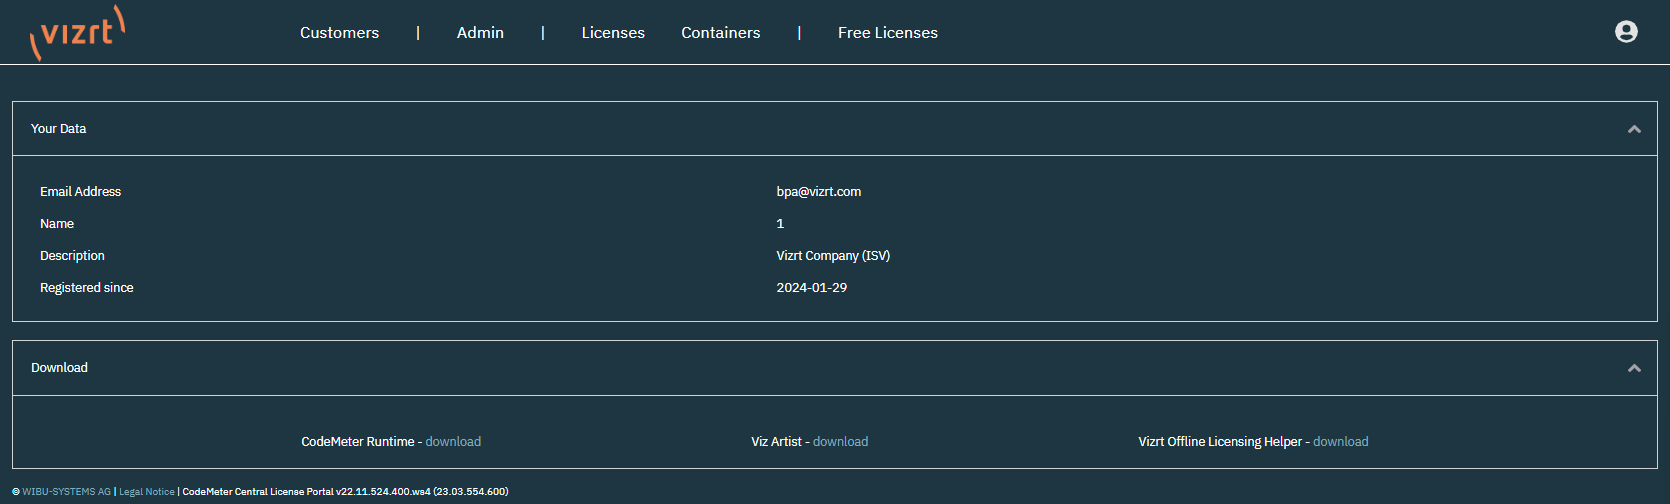
Task: Click the Download panel title
Action: coord(60,368)
